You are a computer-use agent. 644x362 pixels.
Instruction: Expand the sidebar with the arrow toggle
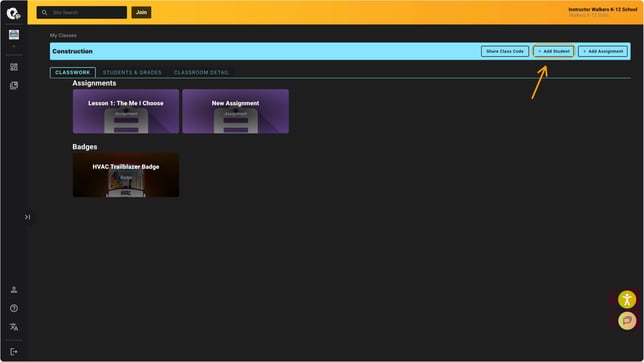27,217
